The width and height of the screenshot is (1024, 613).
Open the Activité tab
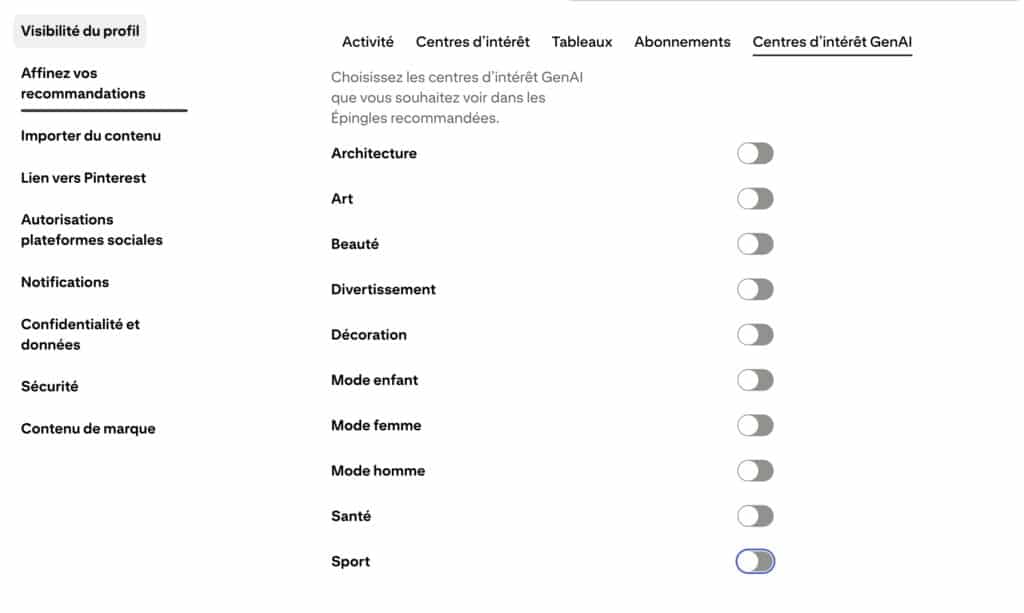[x=367, y=42]
